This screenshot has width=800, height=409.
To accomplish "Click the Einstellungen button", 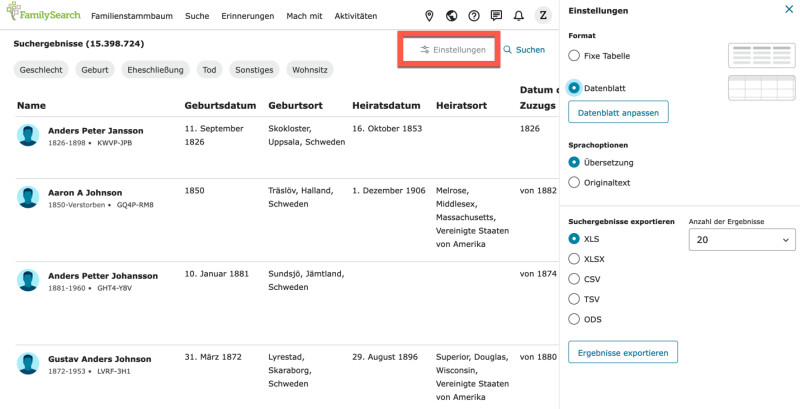I will tap(453, 50).
